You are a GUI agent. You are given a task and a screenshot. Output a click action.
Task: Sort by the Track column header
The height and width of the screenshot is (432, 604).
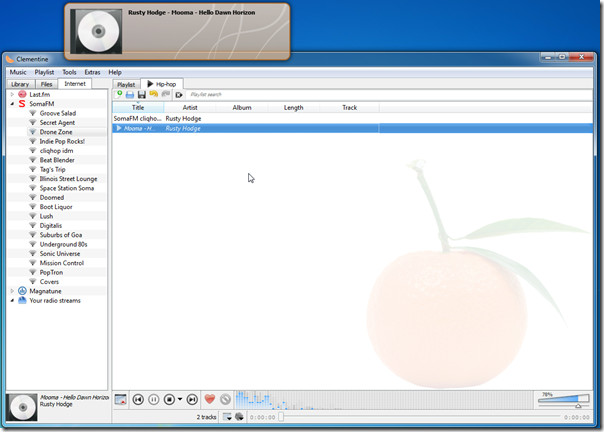[349, 108]
